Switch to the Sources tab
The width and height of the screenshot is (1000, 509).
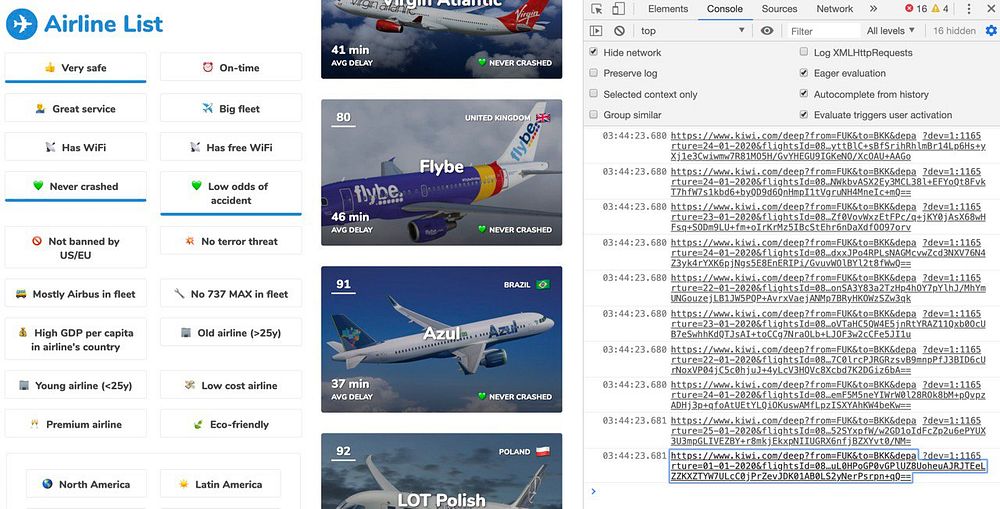tap(779, 9)
